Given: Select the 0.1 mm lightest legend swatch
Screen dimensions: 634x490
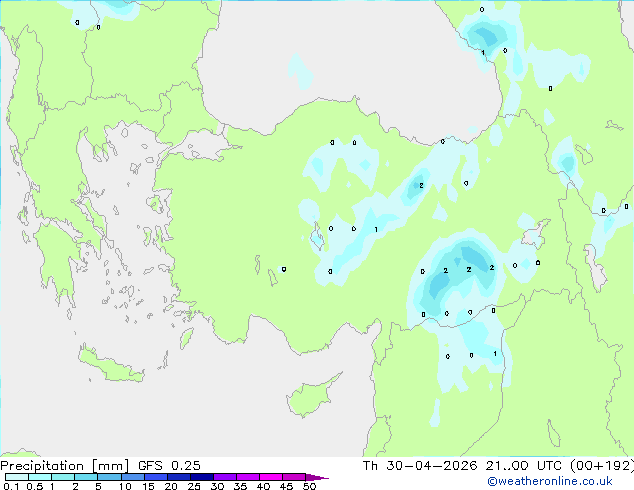Looking at the screenshot, I should point(17,477).
